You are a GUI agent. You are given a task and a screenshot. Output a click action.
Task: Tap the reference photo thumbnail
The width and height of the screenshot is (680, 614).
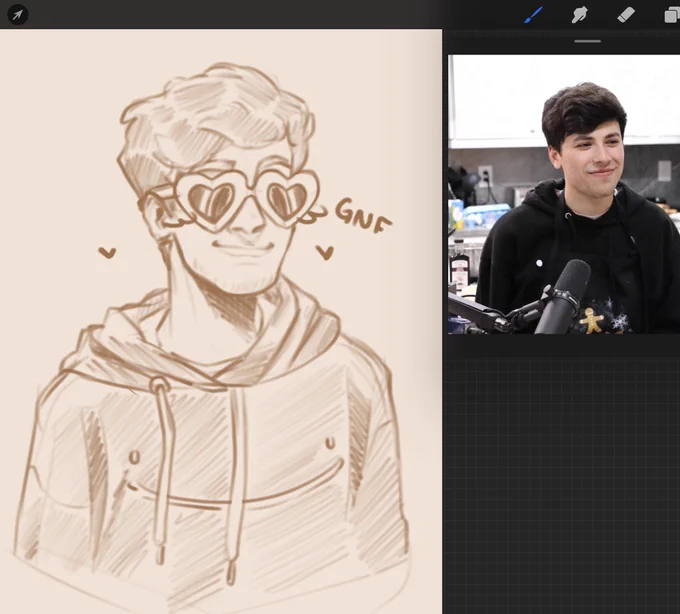pos(564,194)
